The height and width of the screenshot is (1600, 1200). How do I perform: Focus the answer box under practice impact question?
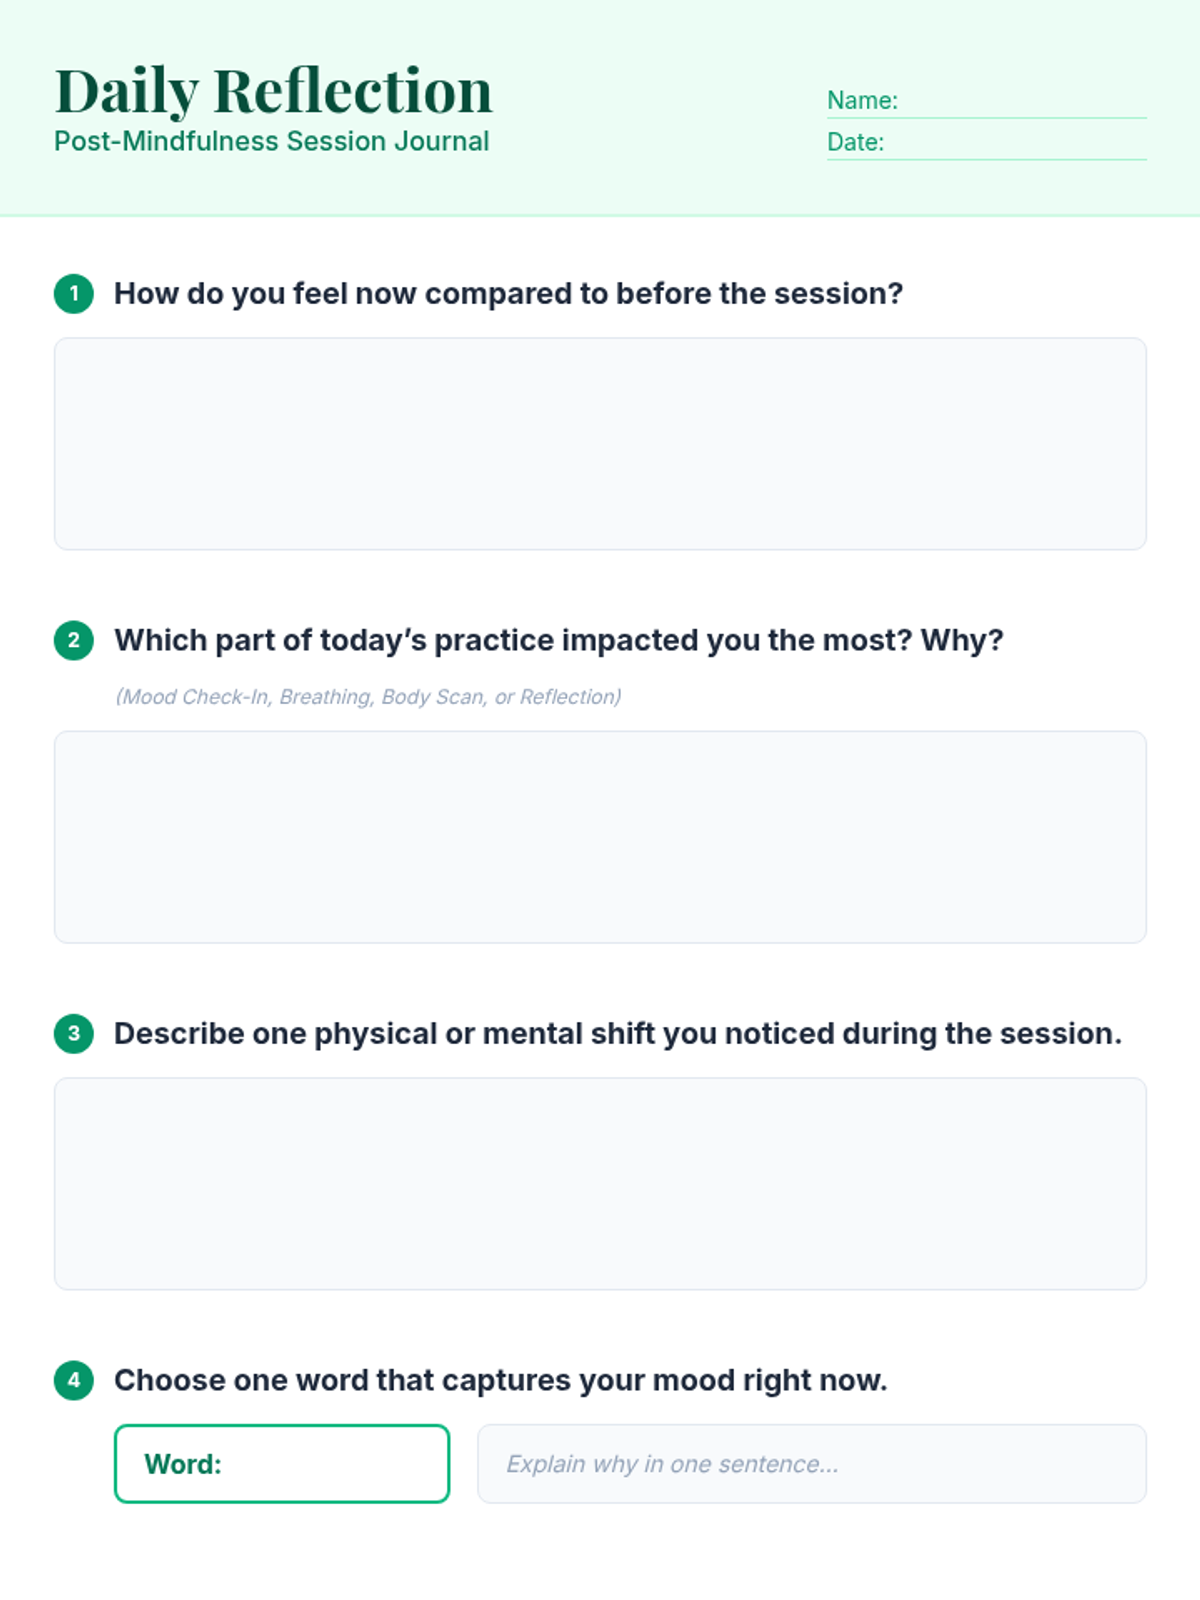(600, 837)
